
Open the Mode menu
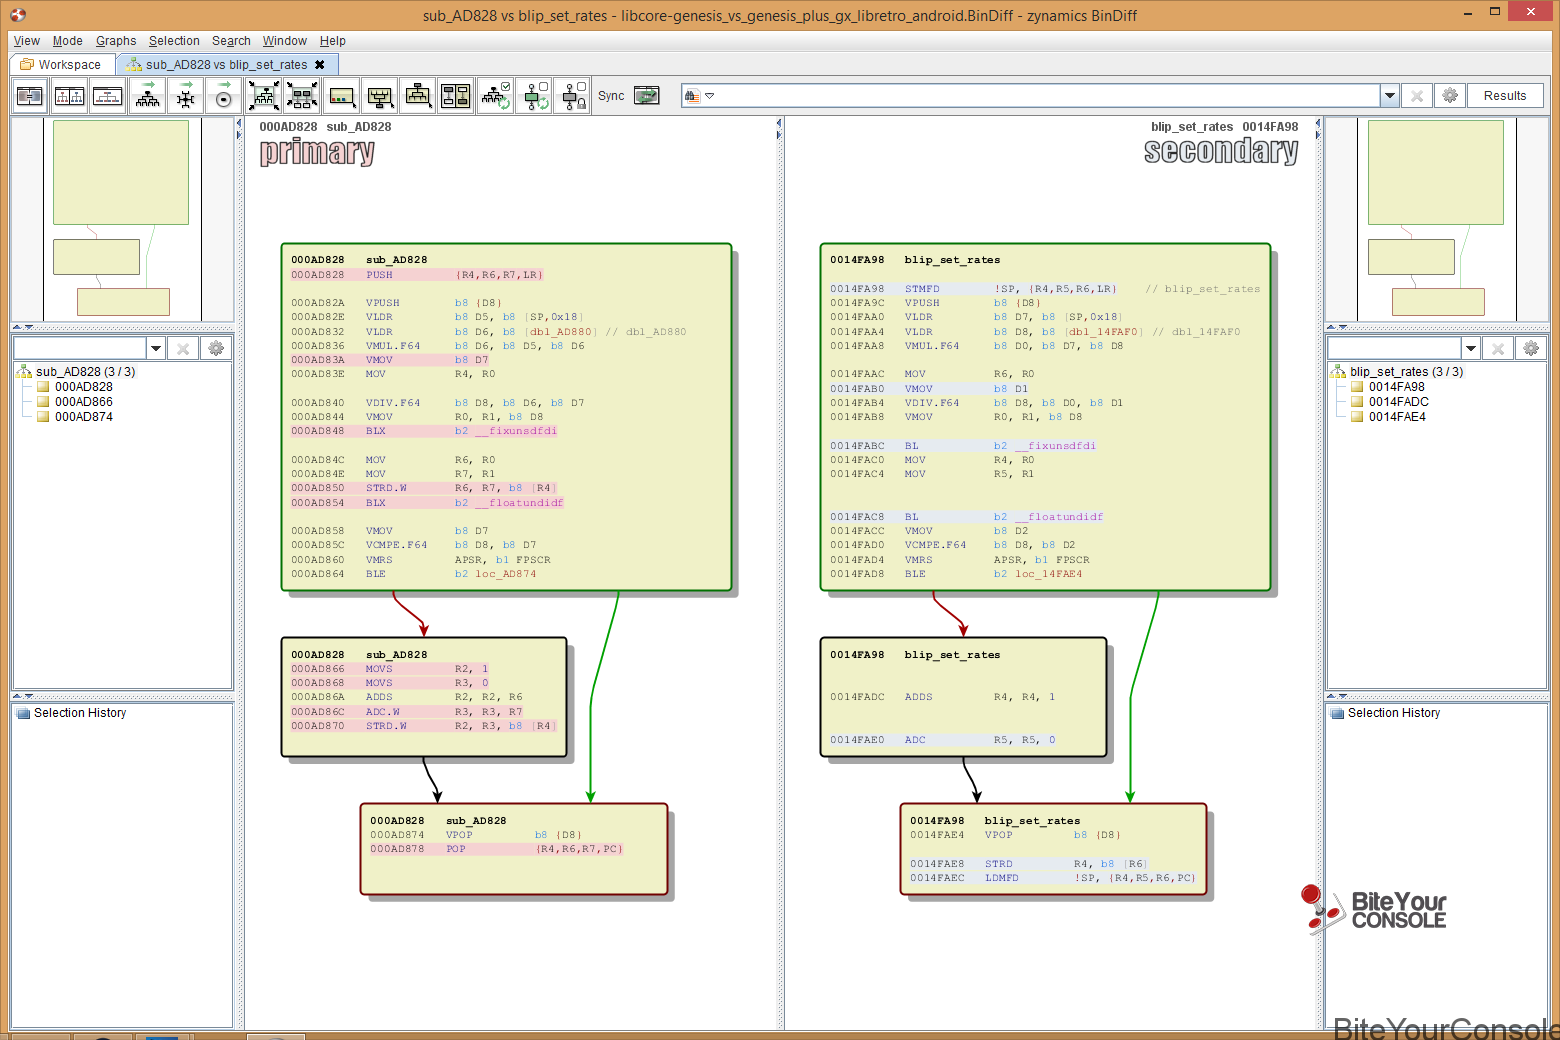tap(68, 41)
